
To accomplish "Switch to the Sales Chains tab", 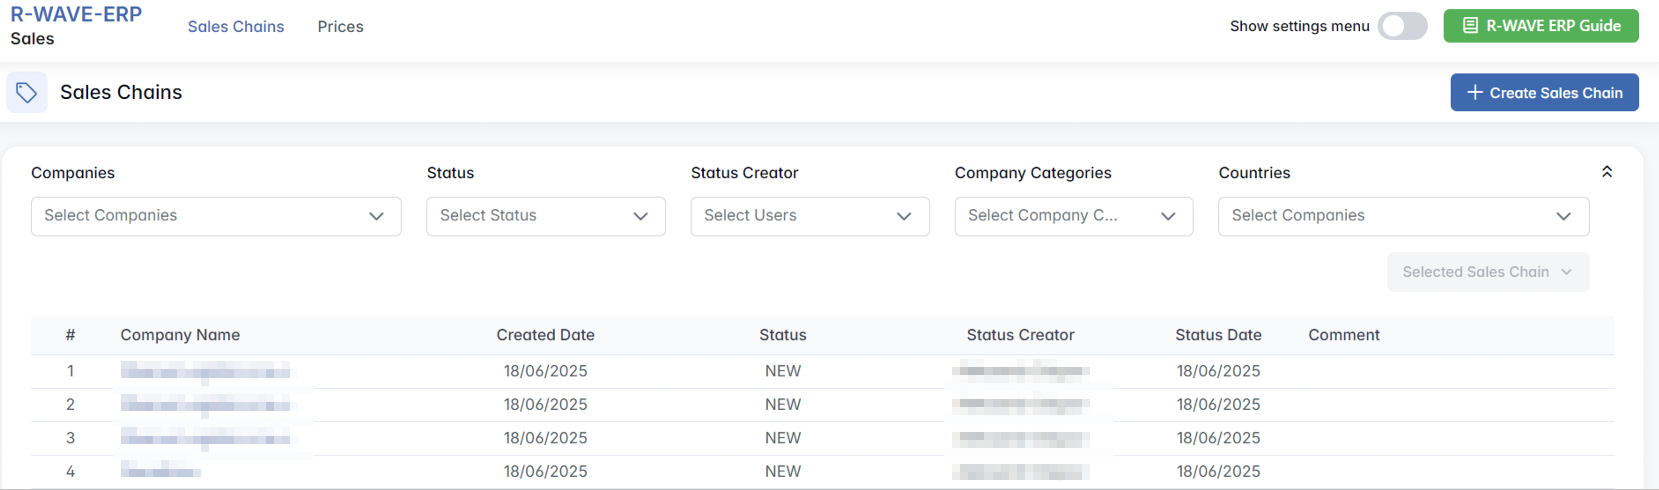I will click(x=236, y=27).
